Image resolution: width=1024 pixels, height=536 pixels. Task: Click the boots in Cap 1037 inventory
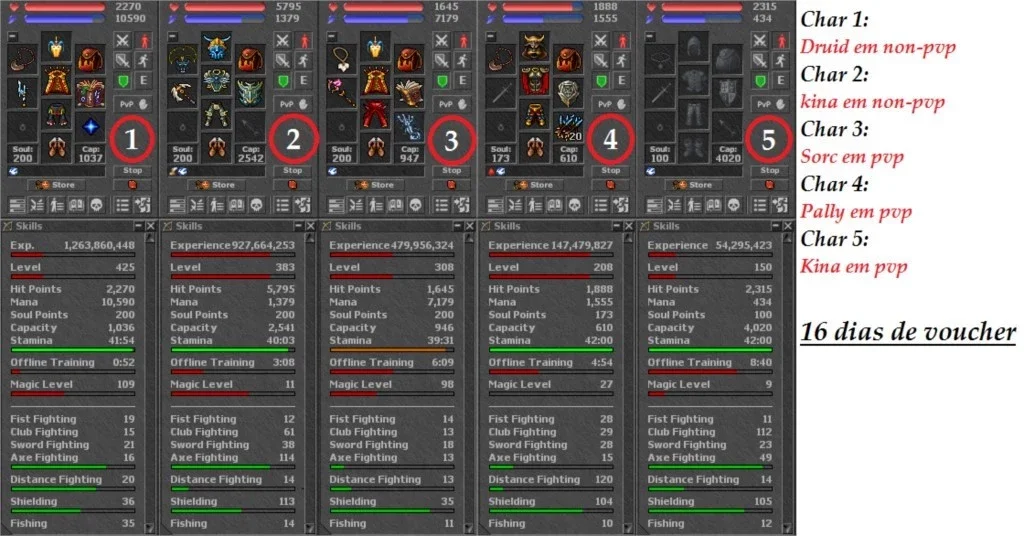point(57,149)
